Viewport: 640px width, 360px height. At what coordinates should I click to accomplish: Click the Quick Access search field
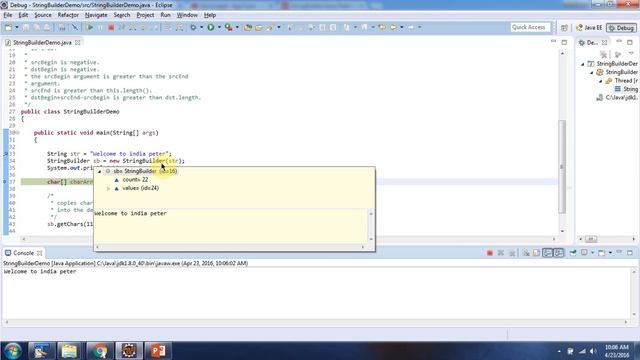point(530,27)
